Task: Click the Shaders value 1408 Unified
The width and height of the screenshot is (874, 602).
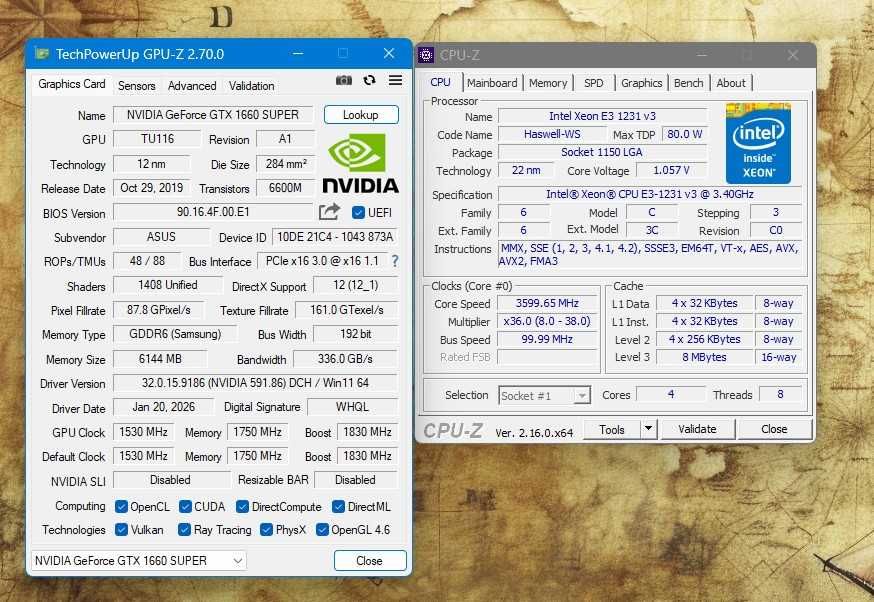Action: click(168, 285)
